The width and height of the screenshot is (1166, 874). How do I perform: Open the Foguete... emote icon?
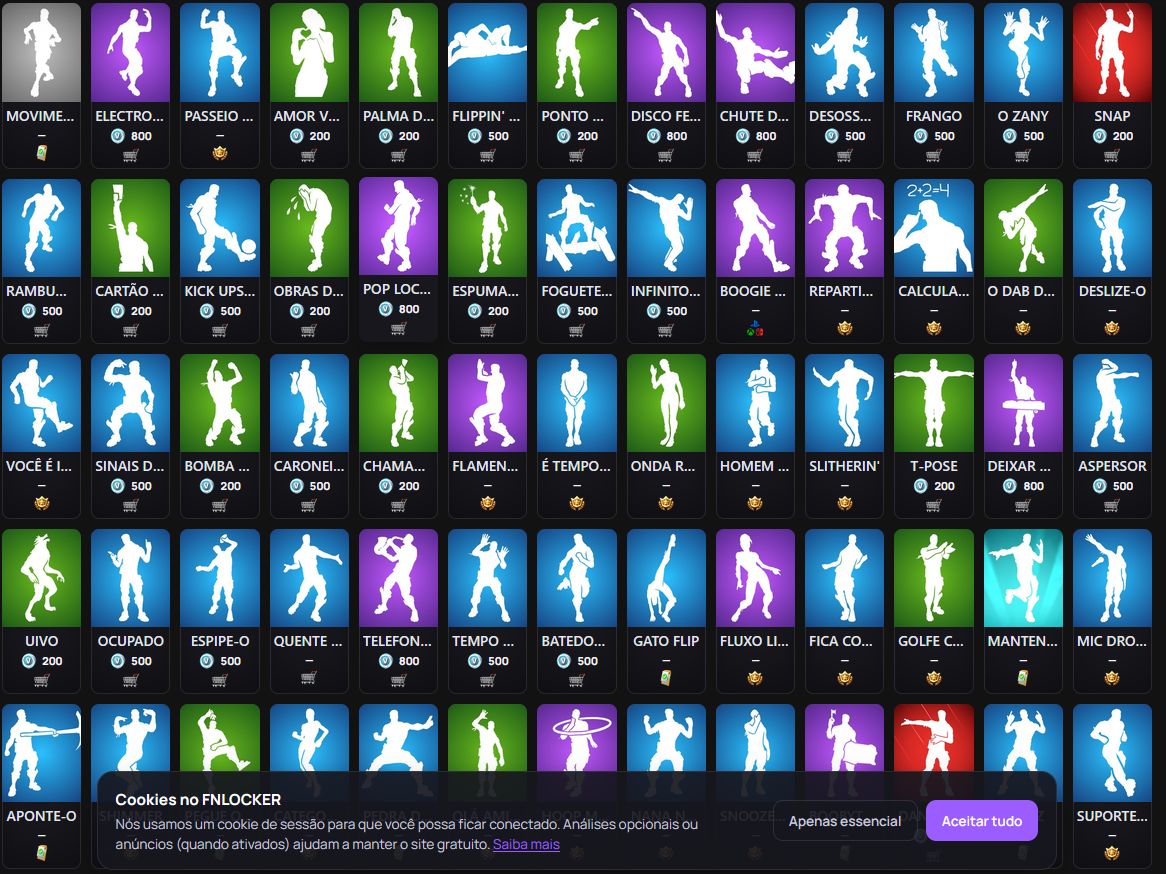(x=576, y=228)
